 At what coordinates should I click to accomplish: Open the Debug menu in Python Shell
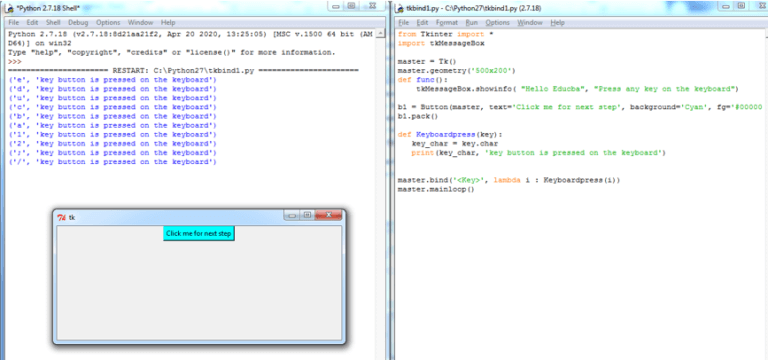[78, 23]
